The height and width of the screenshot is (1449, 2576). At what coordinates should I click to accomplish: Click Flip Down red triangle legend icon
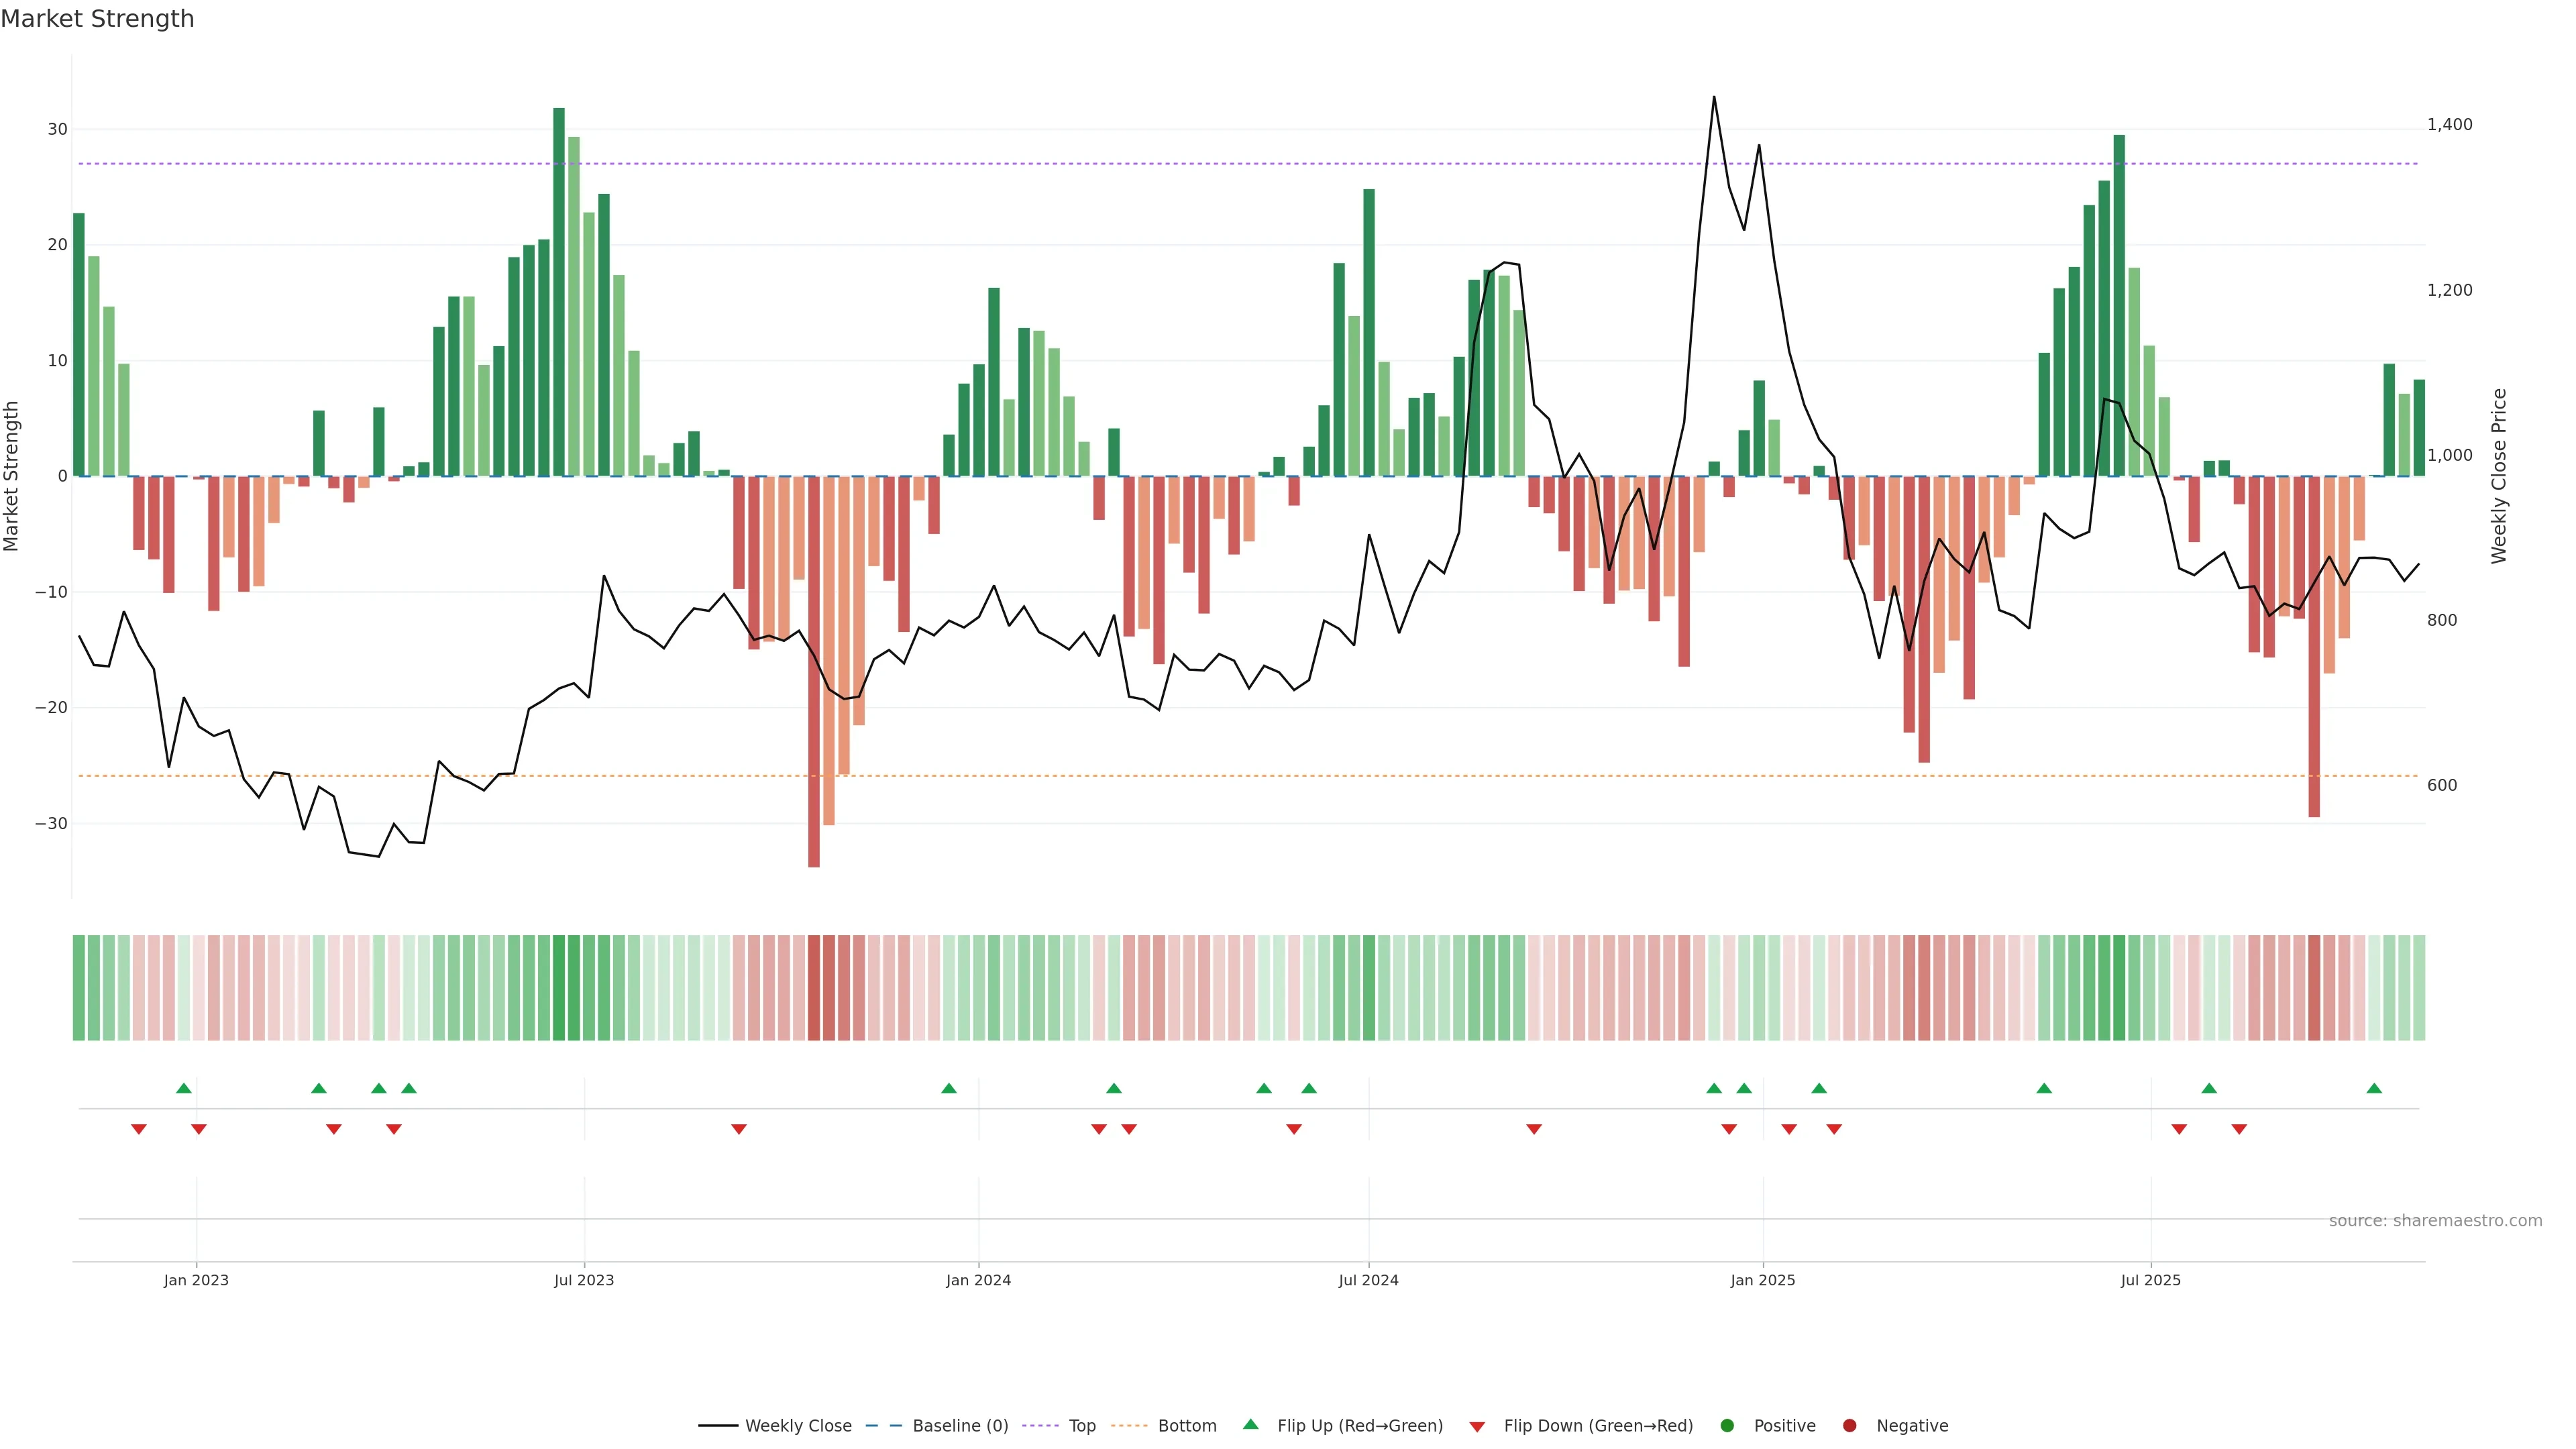point(1477,1426)
